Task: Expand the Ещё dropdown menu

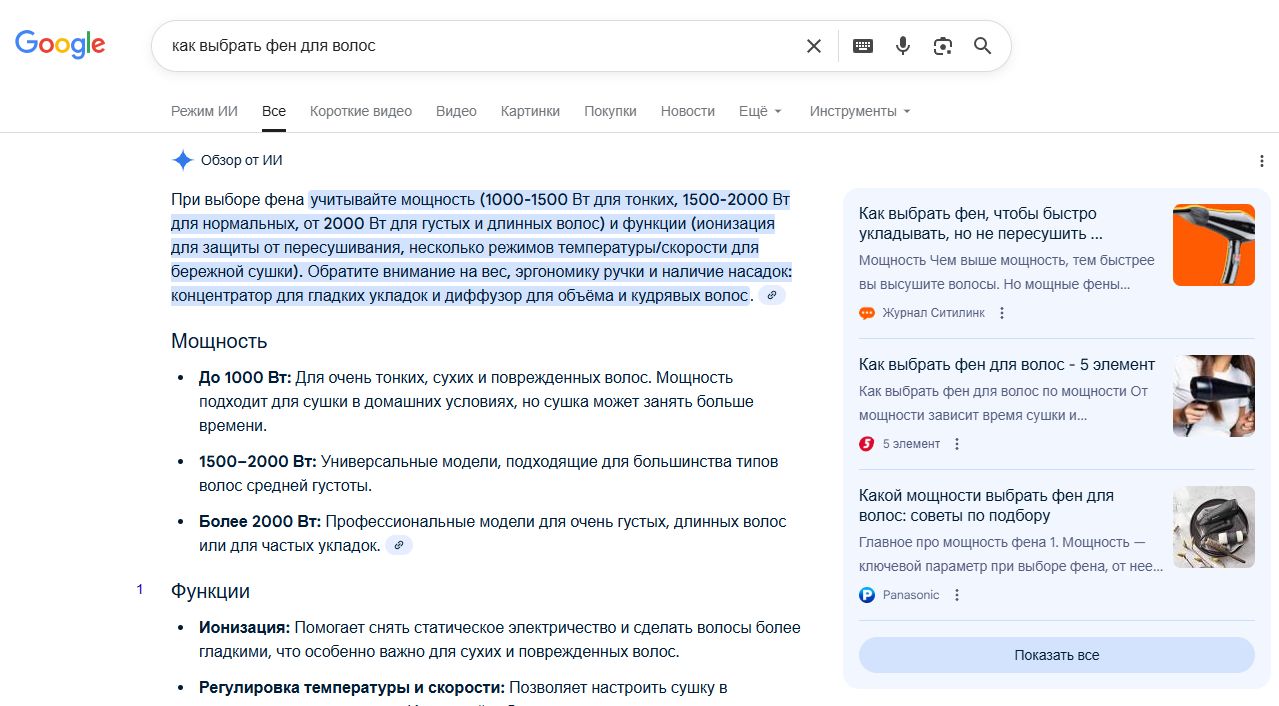Action: [760, 111]
